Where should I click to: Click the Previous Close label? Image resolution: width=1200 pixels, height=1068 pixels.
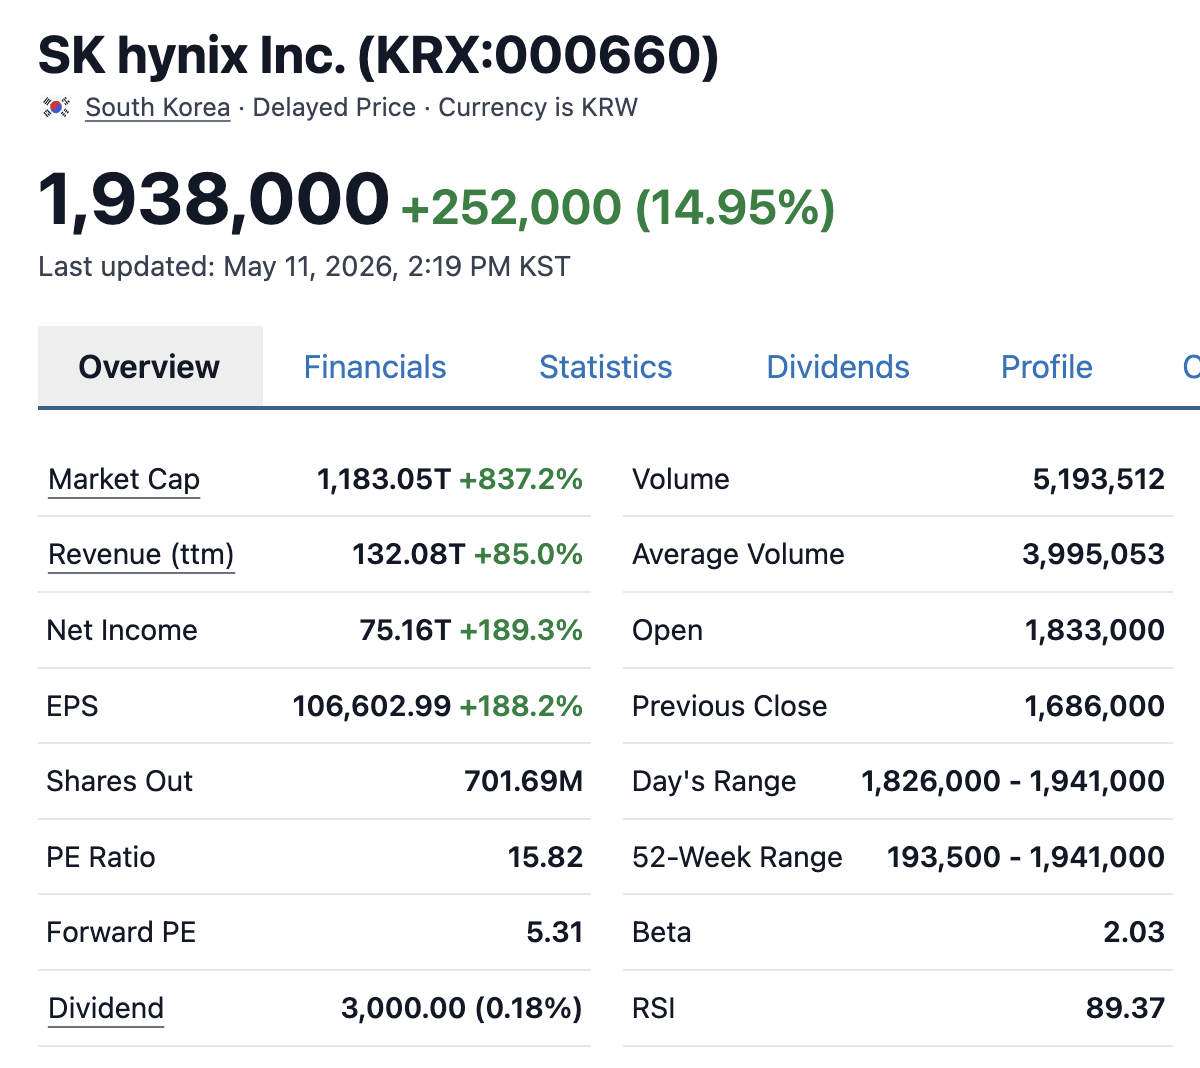point(730,706)
